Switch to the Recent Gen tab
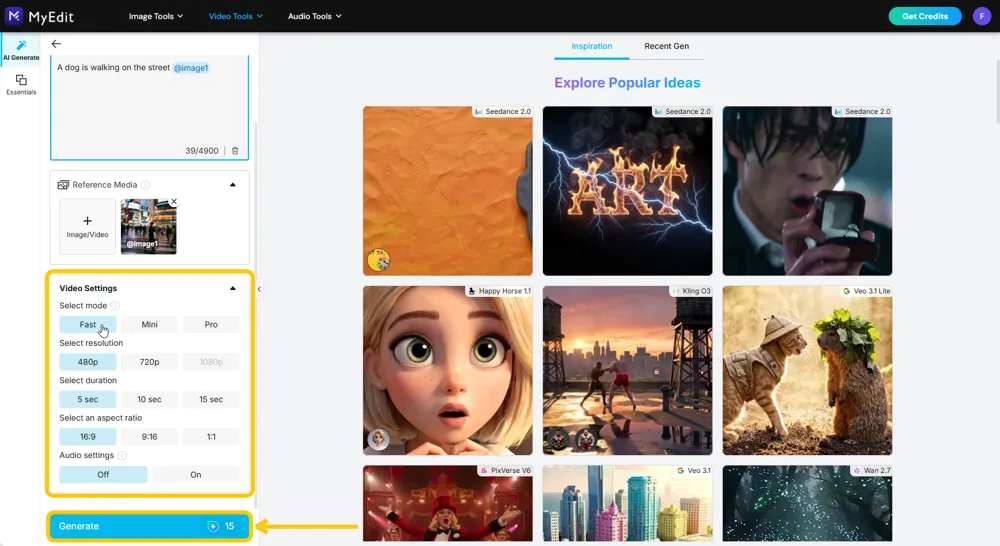 point(666,46)
